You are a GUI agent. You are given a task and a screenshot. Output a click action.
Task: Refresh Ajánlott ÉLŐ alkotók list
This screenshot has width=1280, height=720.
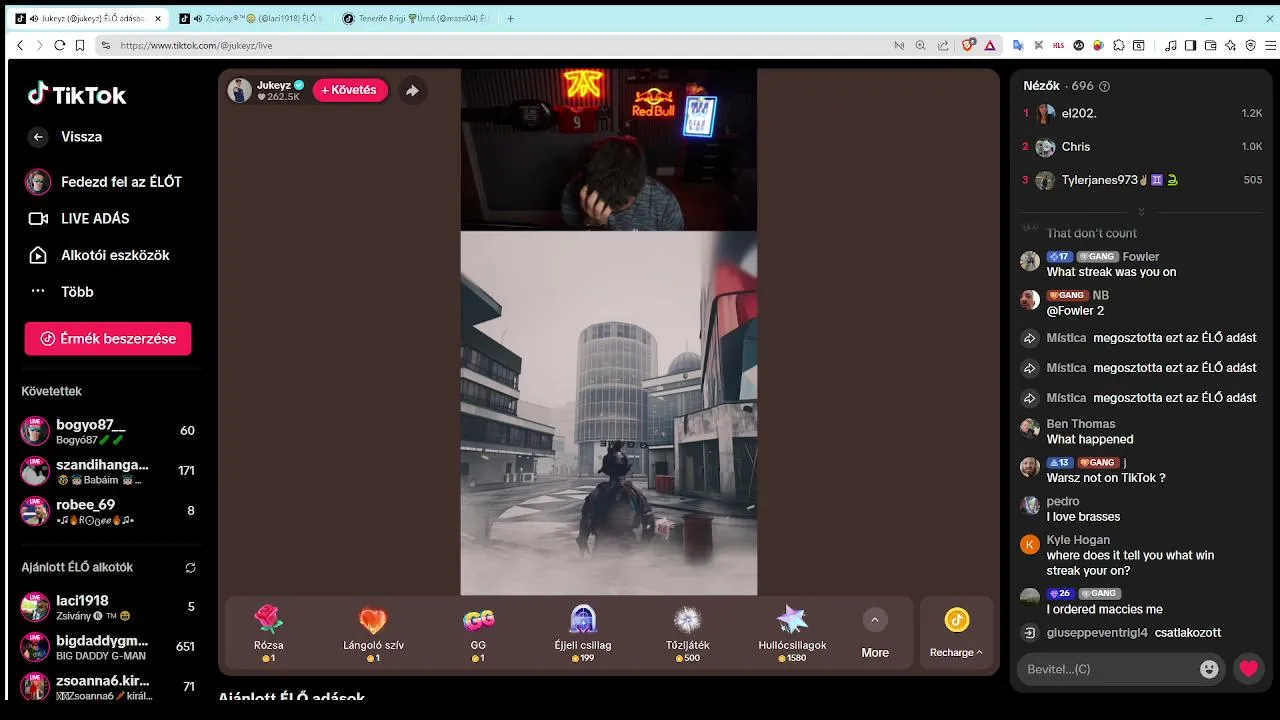[190, 567]
